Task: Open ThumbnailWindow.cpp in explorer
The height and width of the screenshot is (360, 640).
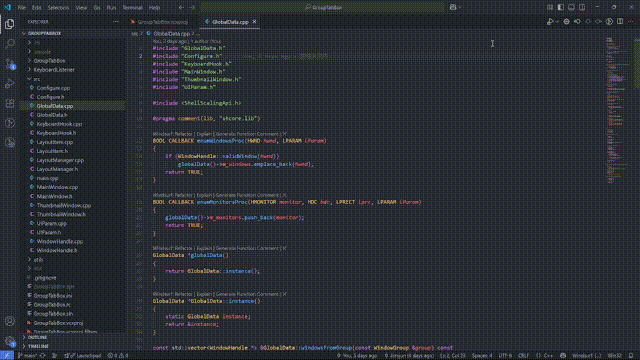Action: 64,206
